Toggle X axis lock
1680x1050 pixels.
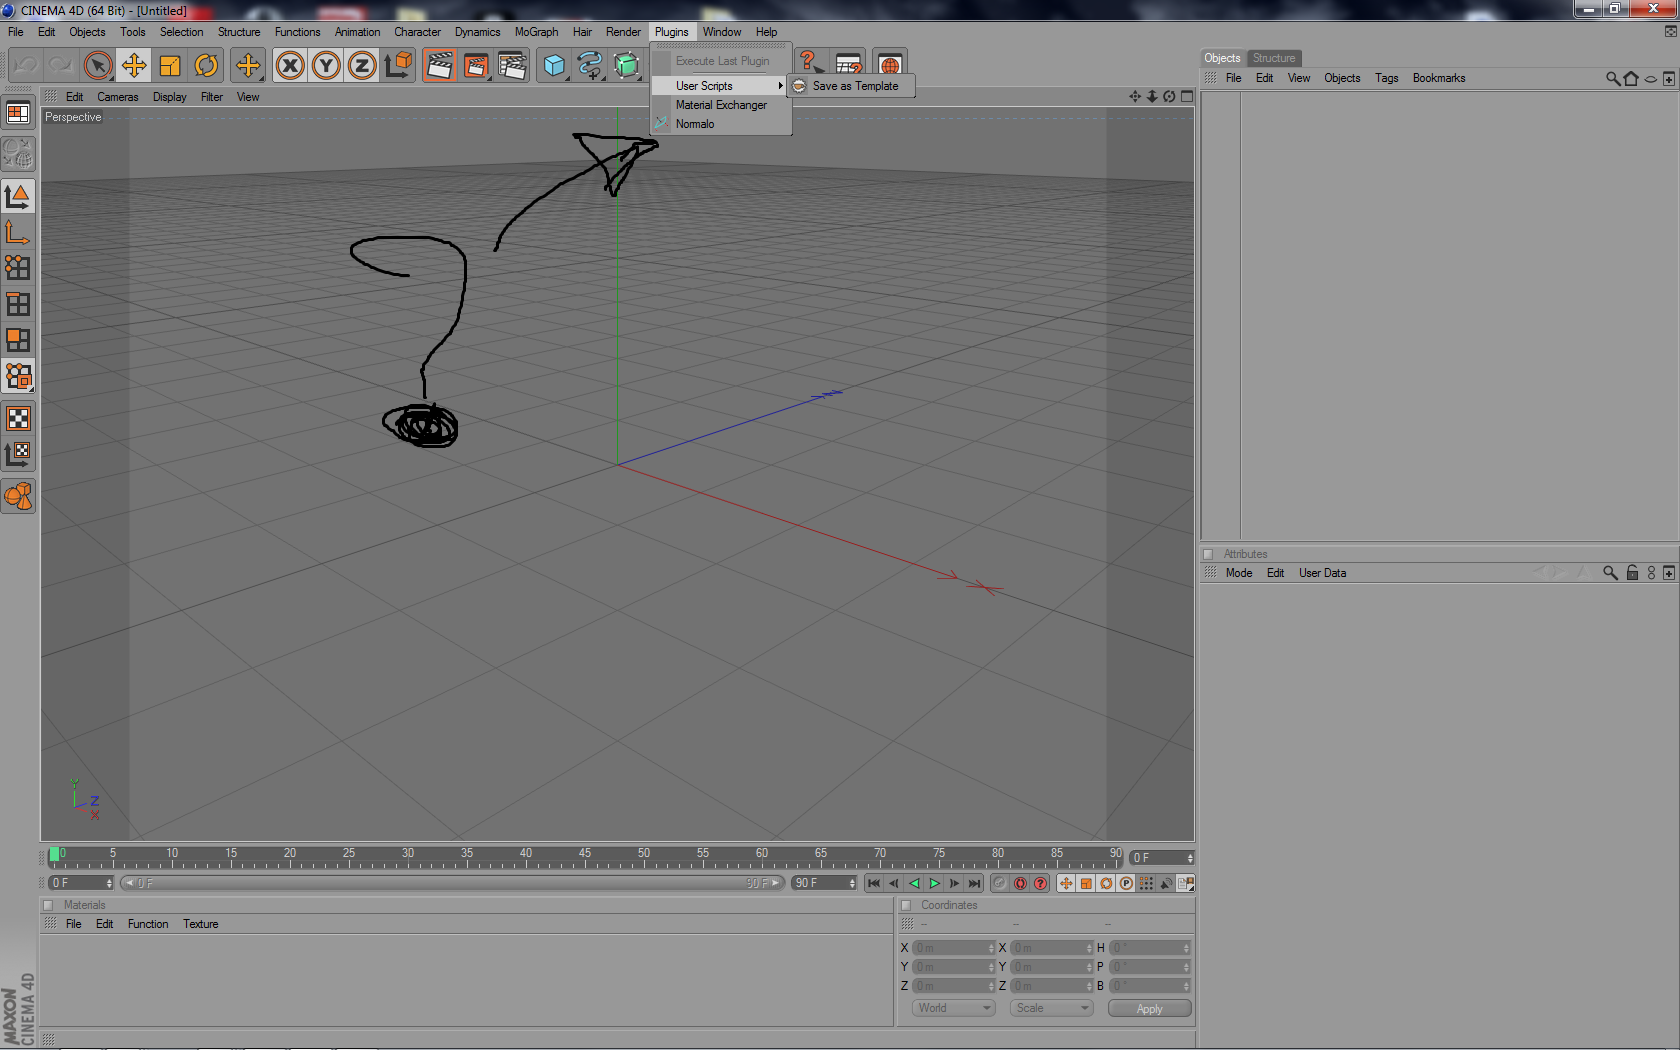pyautogui.click(x=290, y=66)
